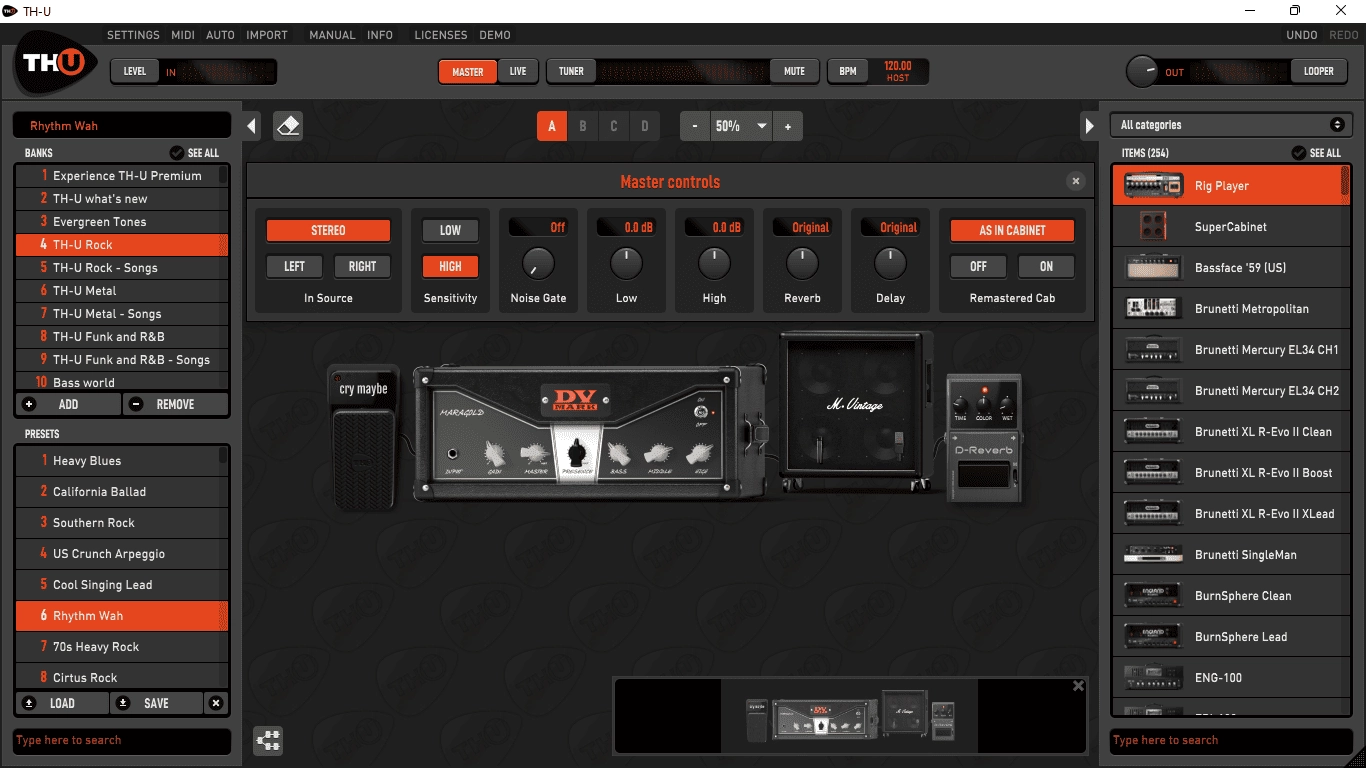
Task: Click zoom decrease minus button
Action: point(695,126)
